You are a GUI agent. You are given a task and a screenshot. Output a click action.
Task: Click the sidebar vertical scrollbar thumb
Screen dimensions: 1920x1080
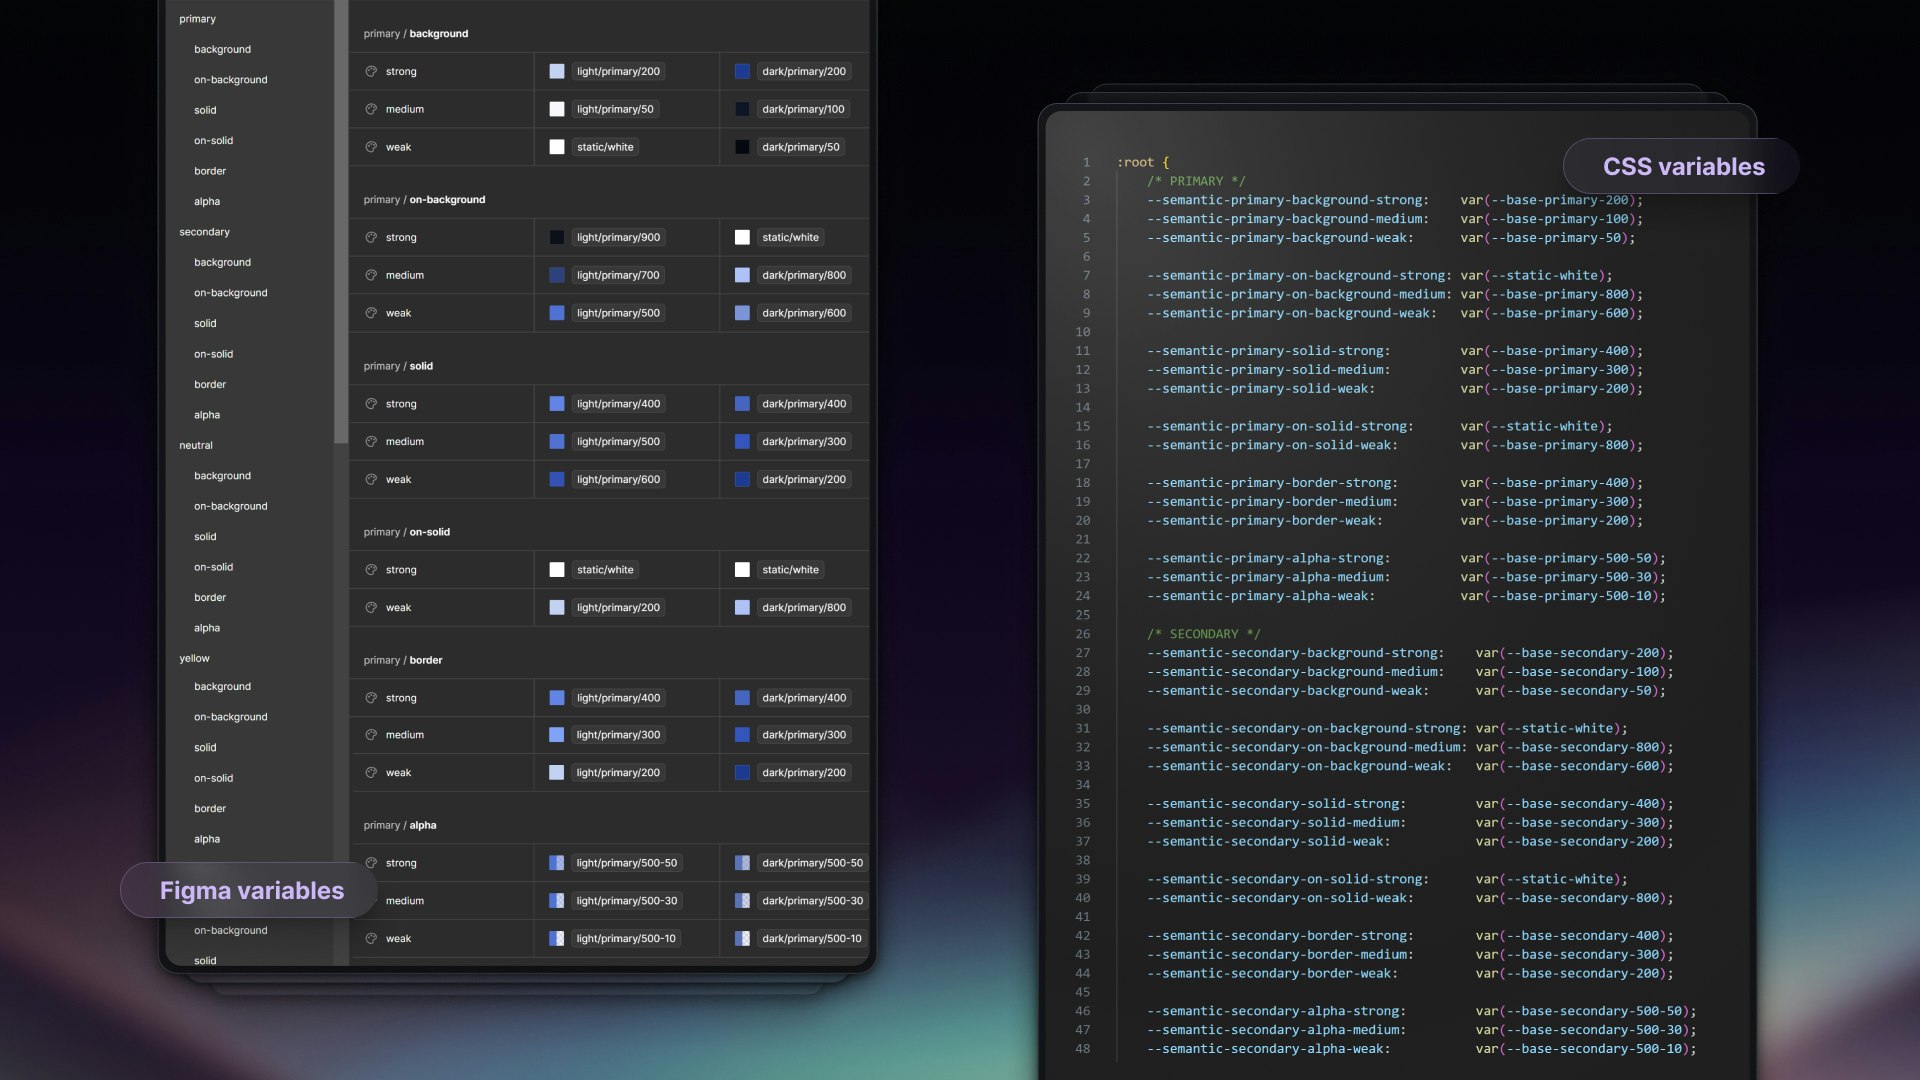(341, 220)
